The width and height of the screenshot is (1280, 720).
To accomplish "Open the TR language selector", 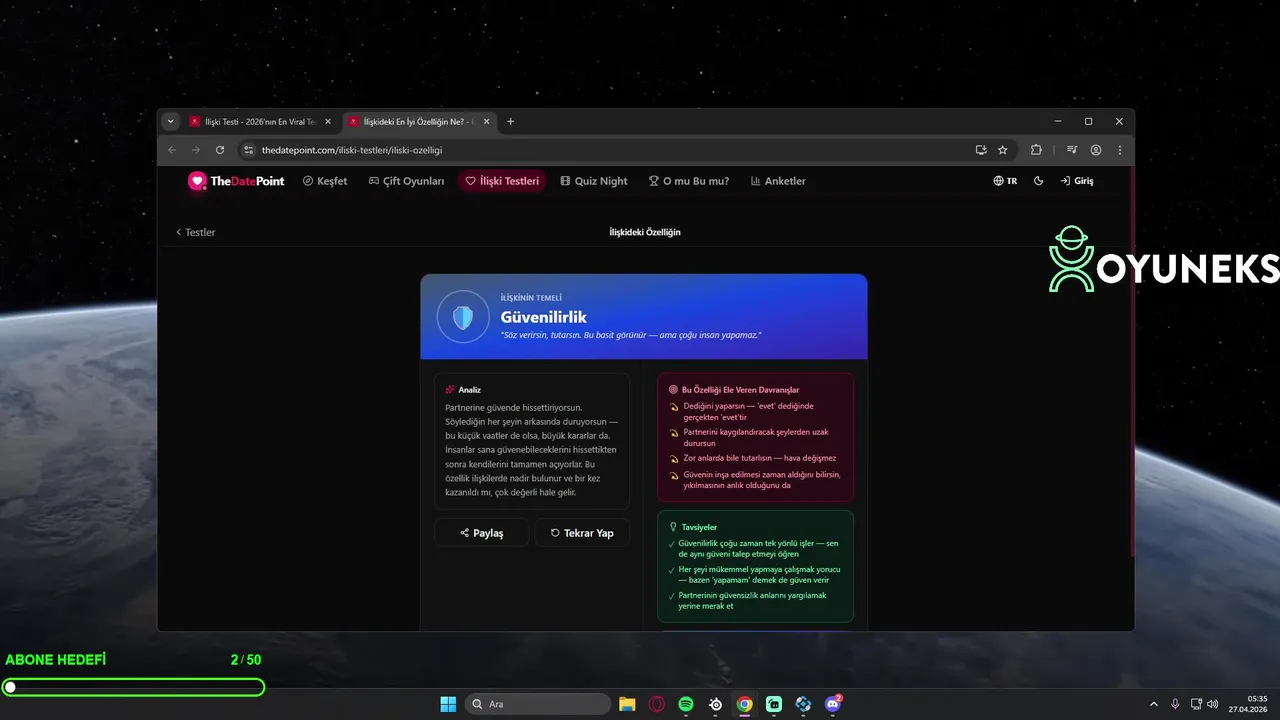I will click(x=1005, y=181).
